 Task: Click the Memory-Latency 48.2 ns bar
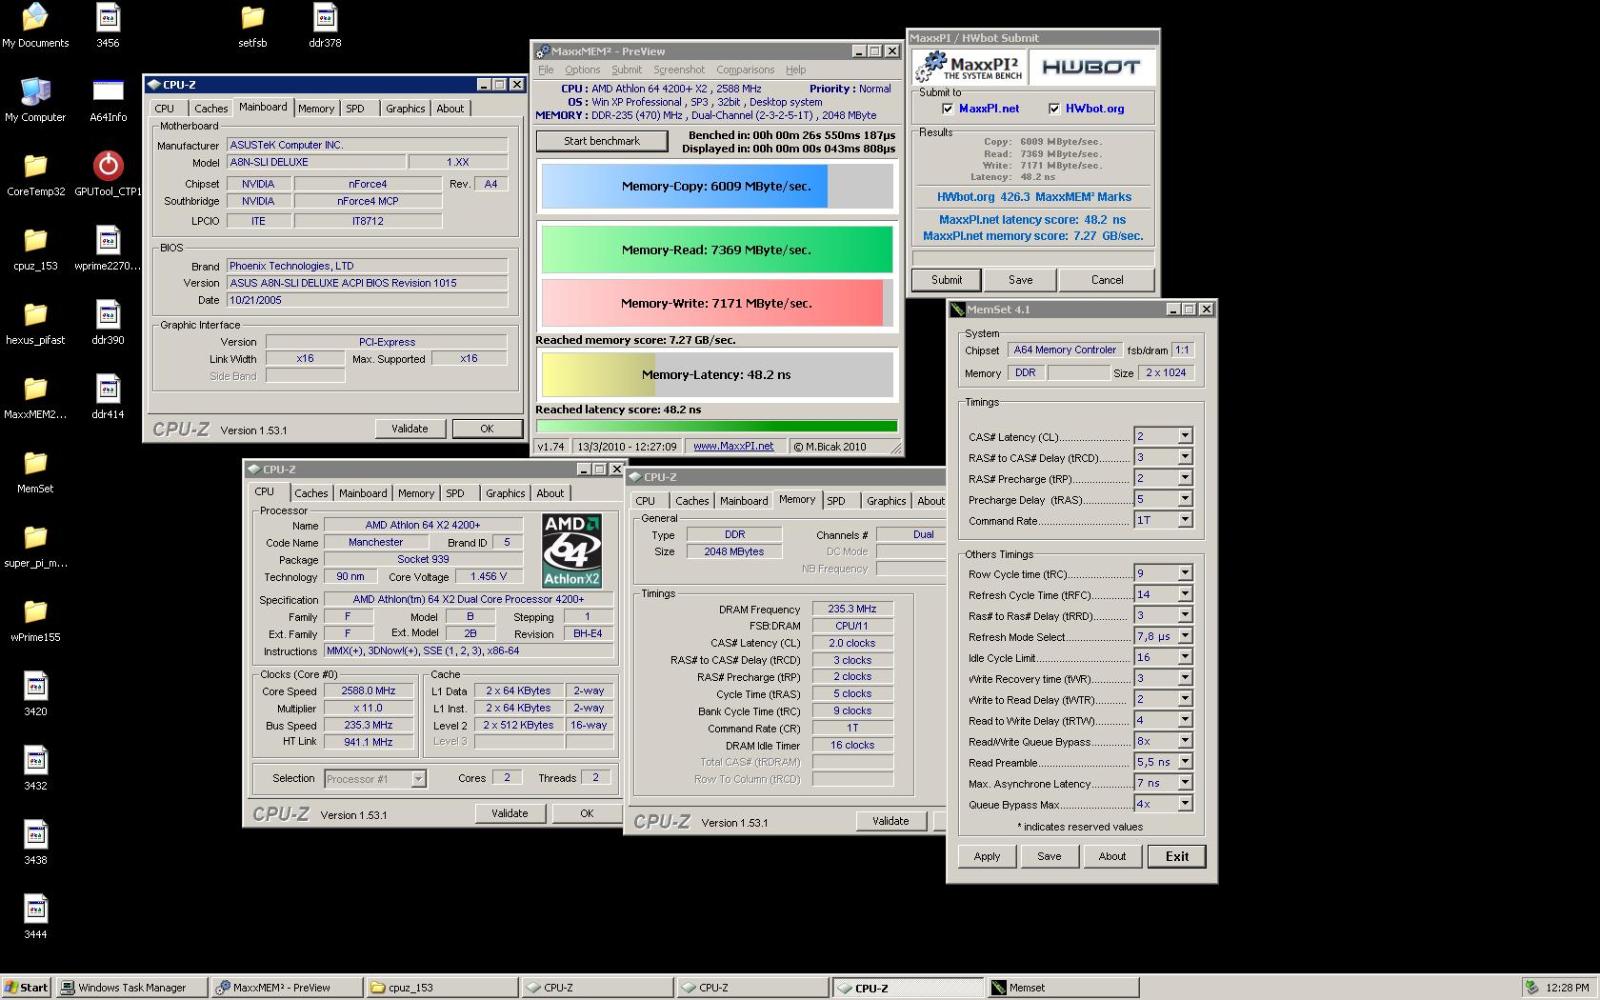(x=717, y=375)
